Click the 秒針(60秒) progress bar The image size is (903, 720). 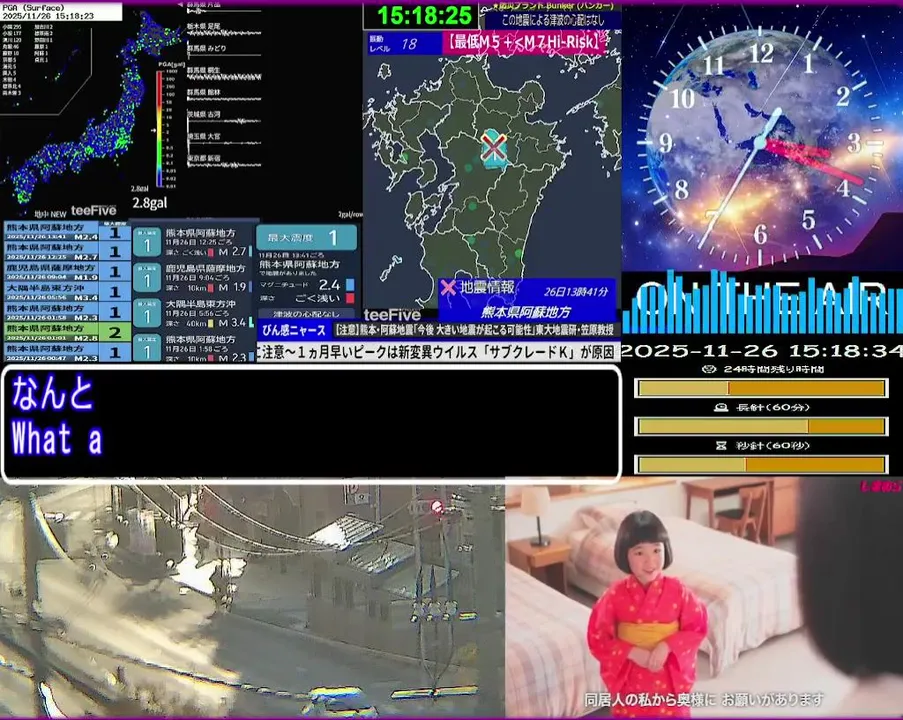click(x=761, y=464)
